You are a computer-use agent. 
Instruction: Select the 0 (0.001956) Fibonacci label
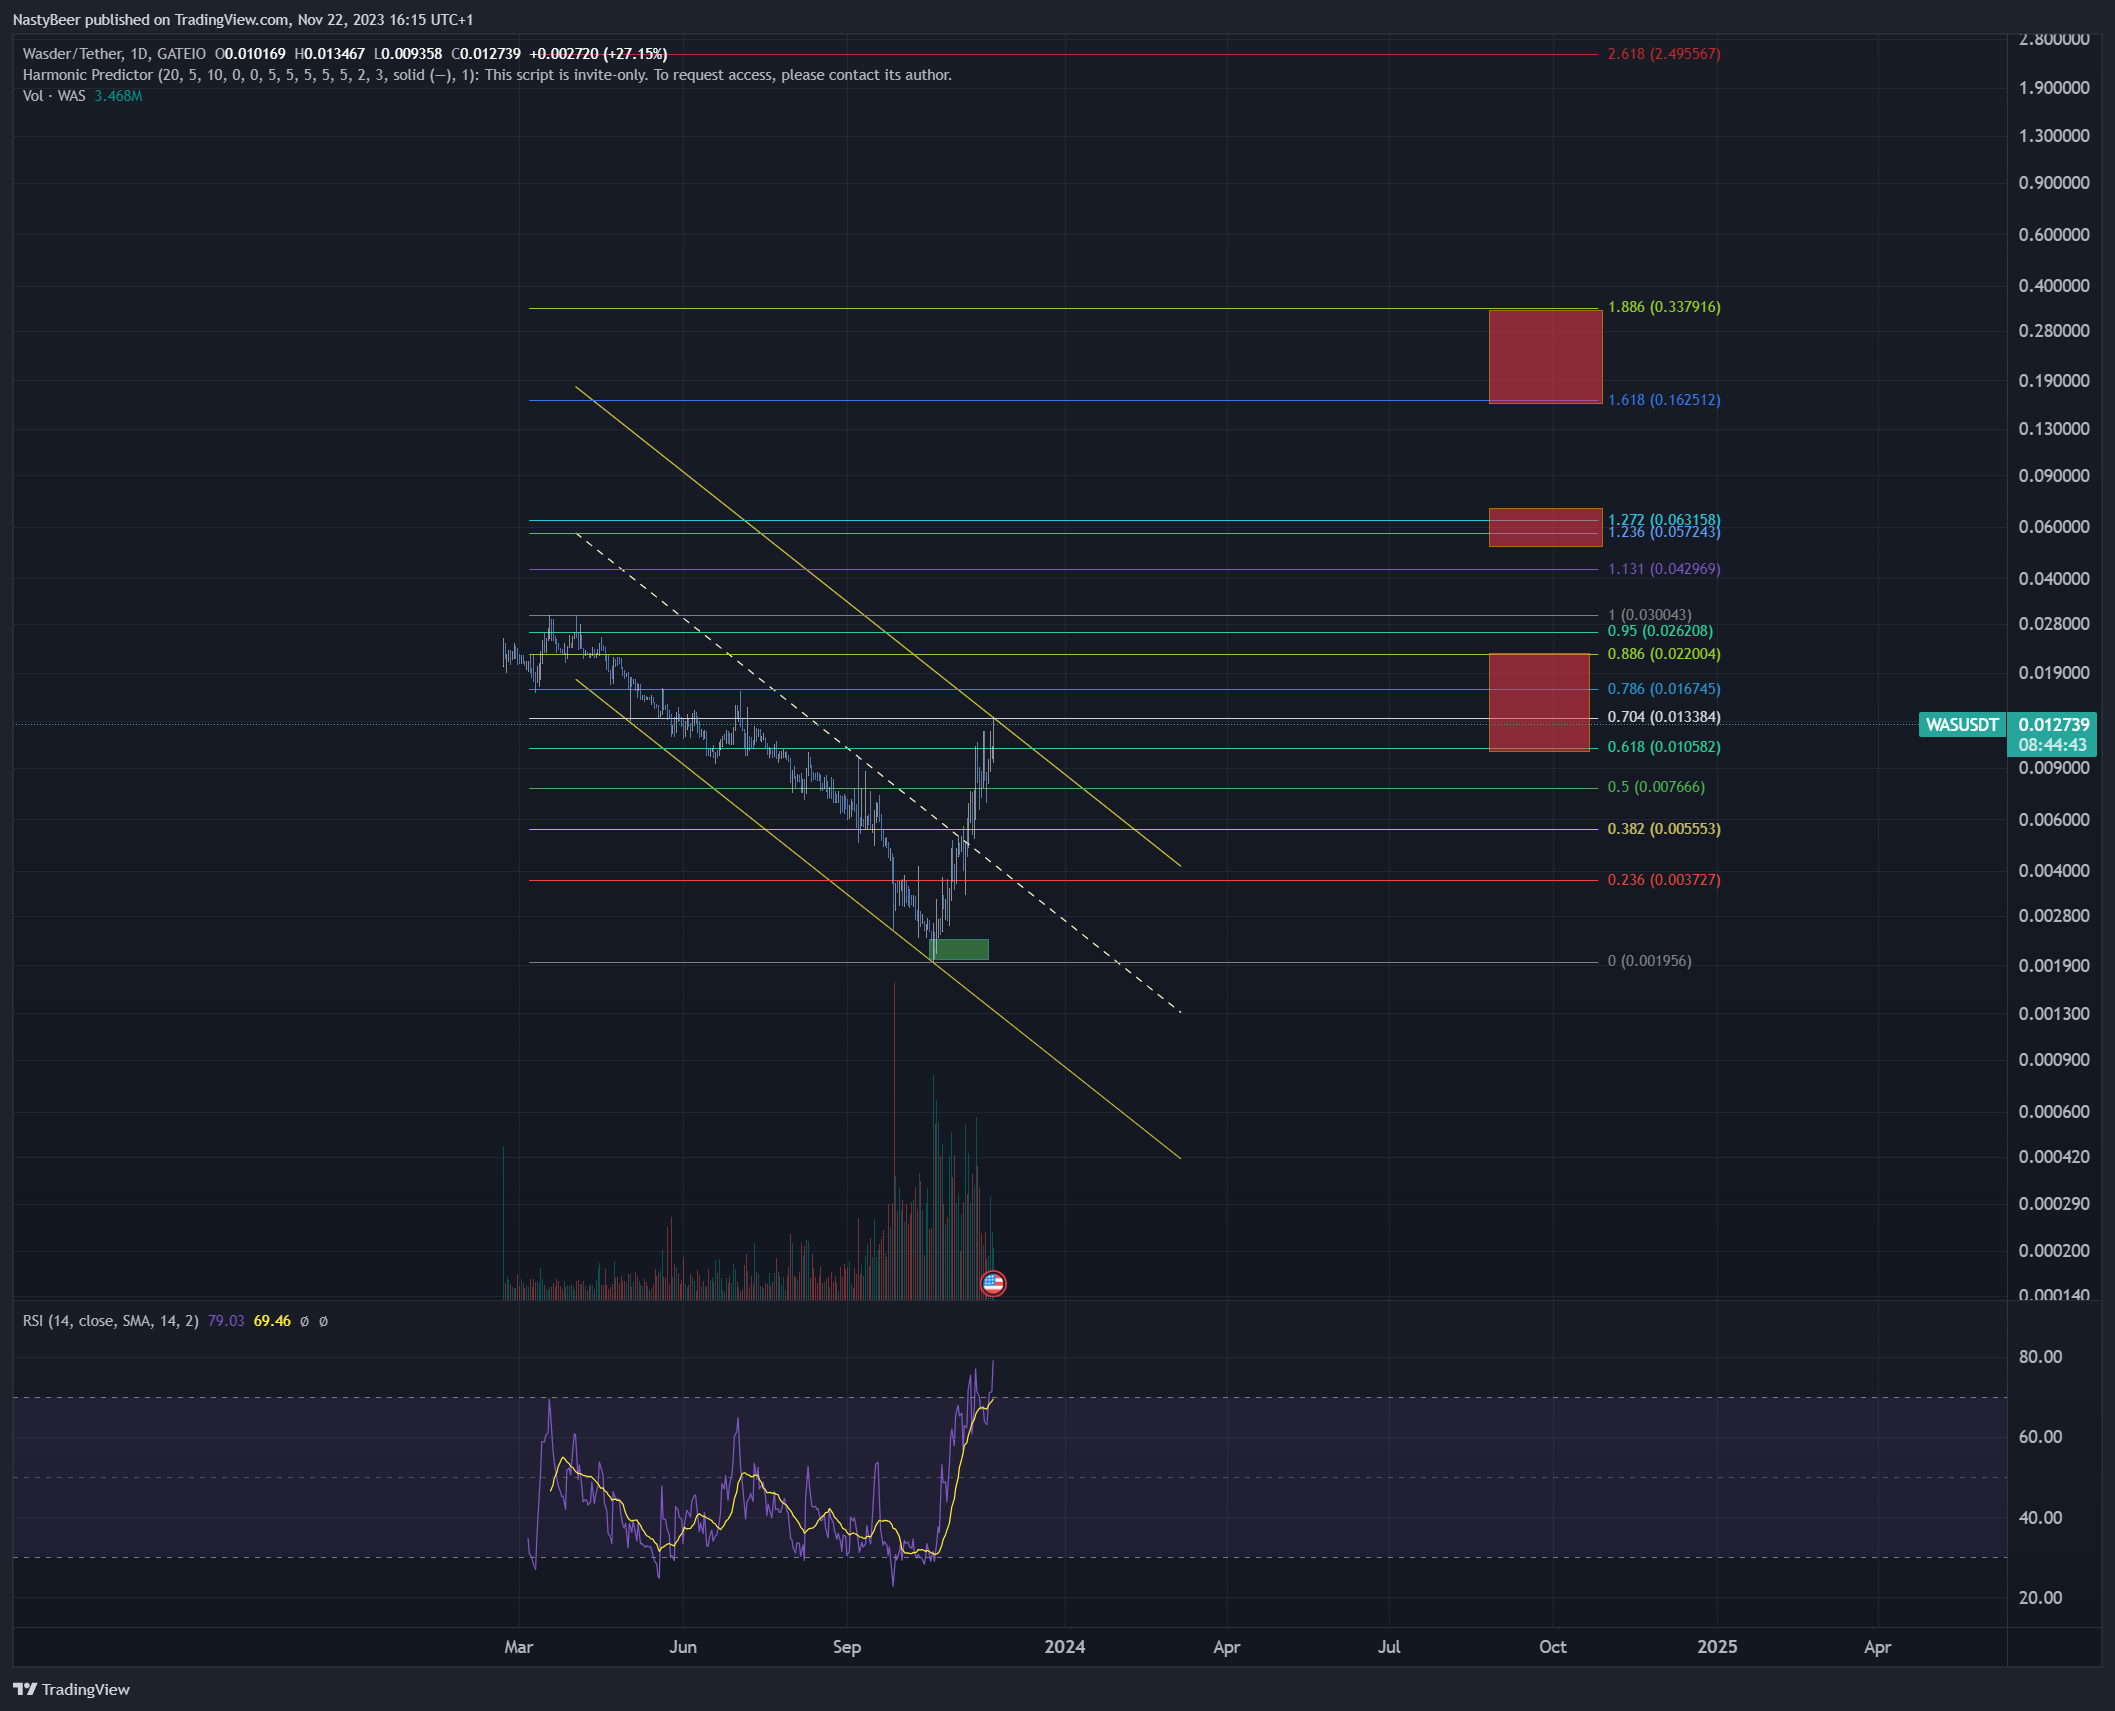[x=1650, y=961]
